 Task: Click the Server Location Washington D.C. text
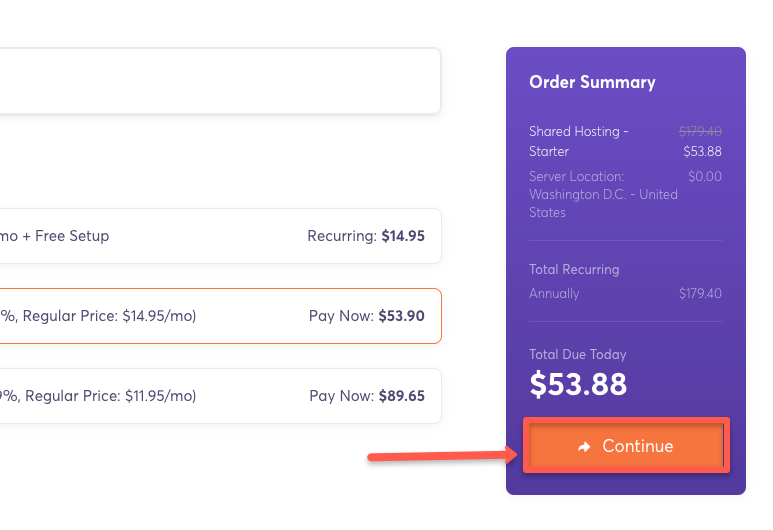(603, 194)
